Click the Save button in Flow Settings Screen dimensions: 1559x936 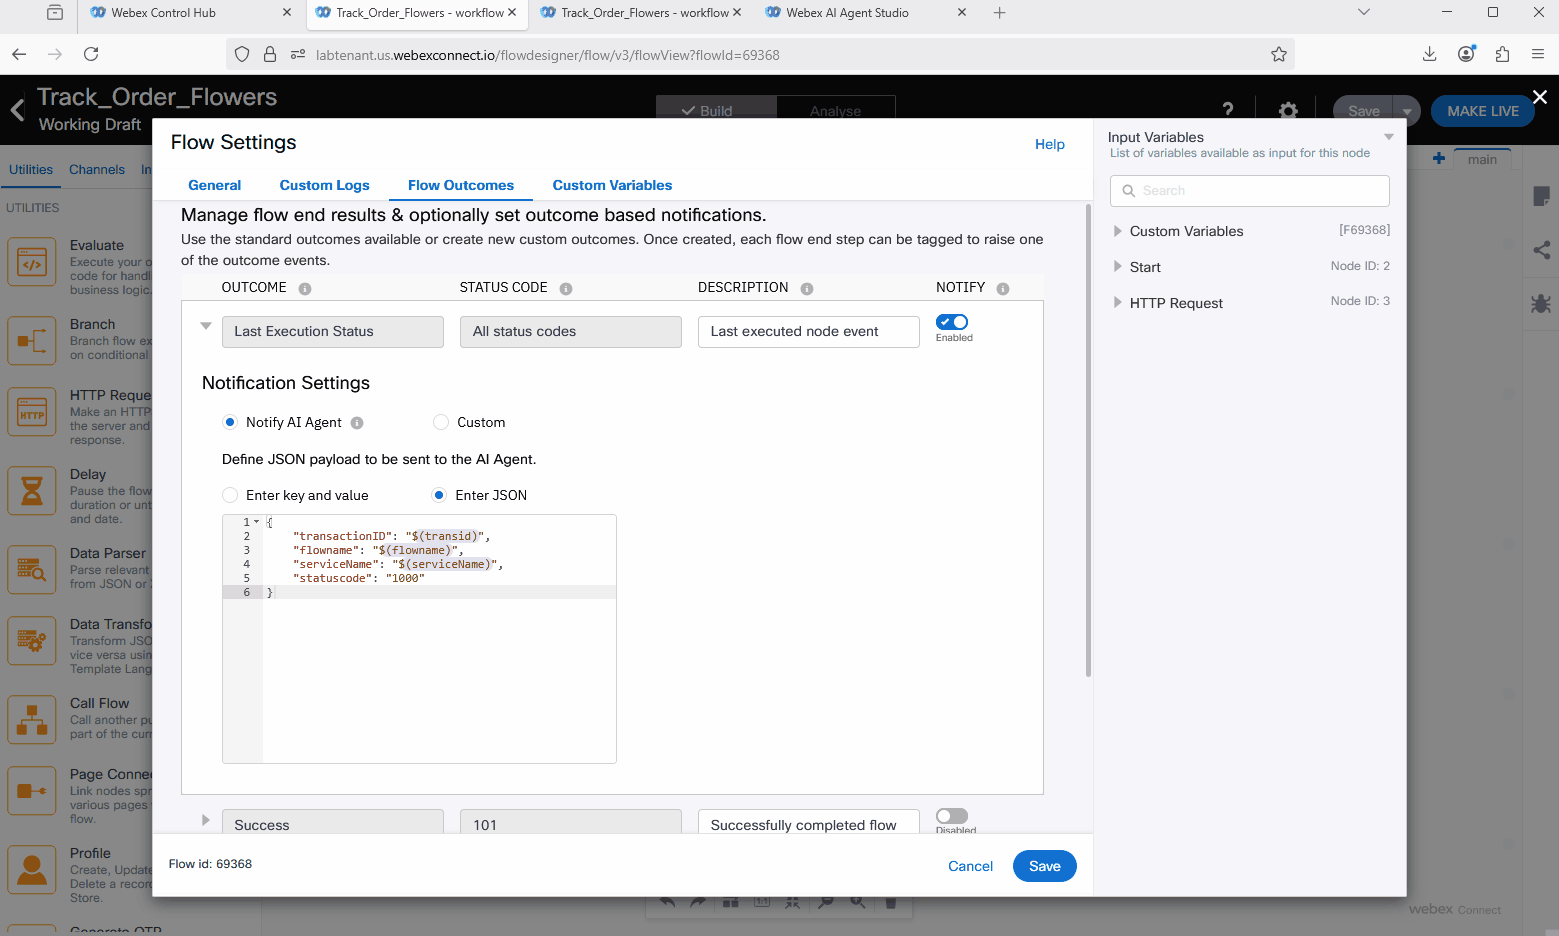point(1044,866)
